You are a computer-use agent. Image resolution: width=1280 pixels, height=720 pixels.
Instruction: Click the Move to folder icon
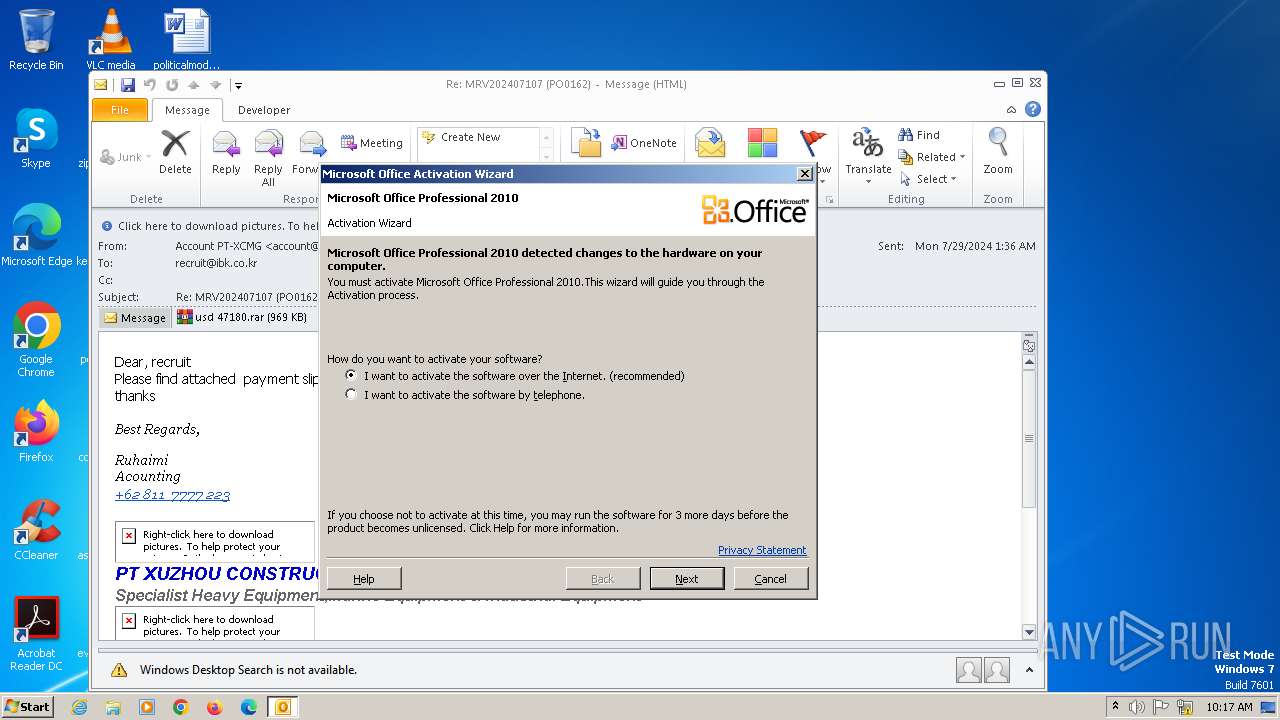tap(586, 143)
